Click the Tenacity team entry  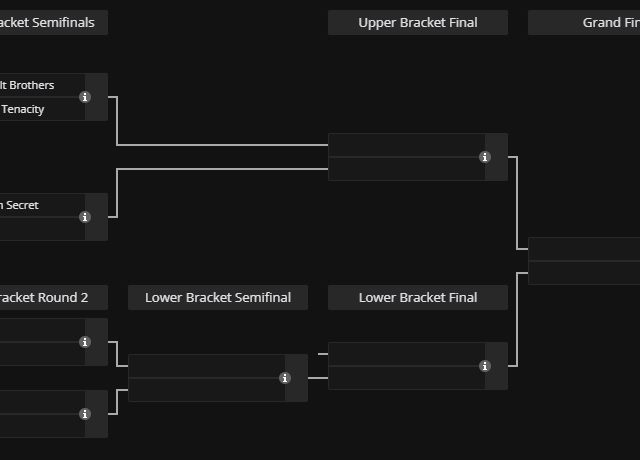(x=30, y=109)
